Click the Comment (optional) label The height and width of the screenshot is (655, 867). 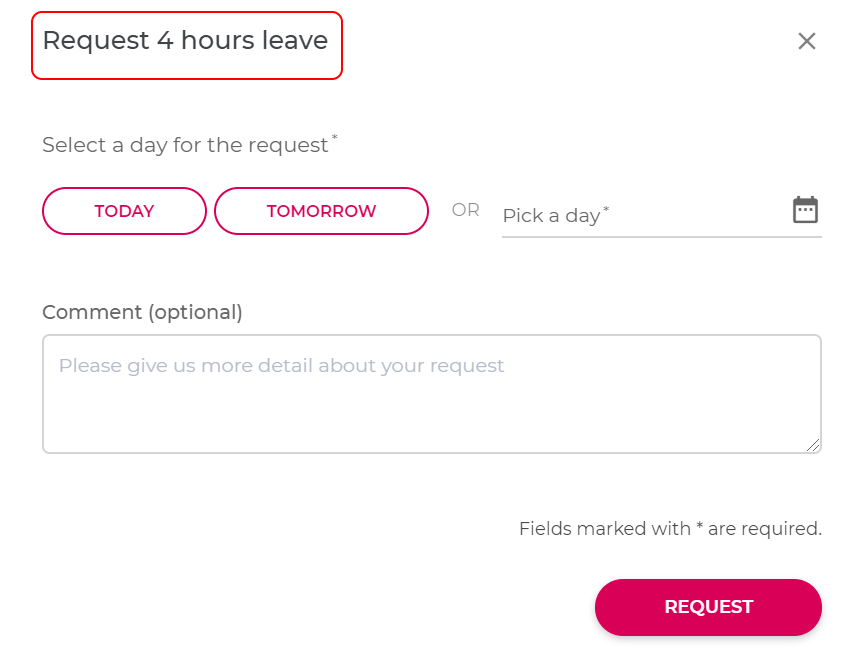point(143,312)
